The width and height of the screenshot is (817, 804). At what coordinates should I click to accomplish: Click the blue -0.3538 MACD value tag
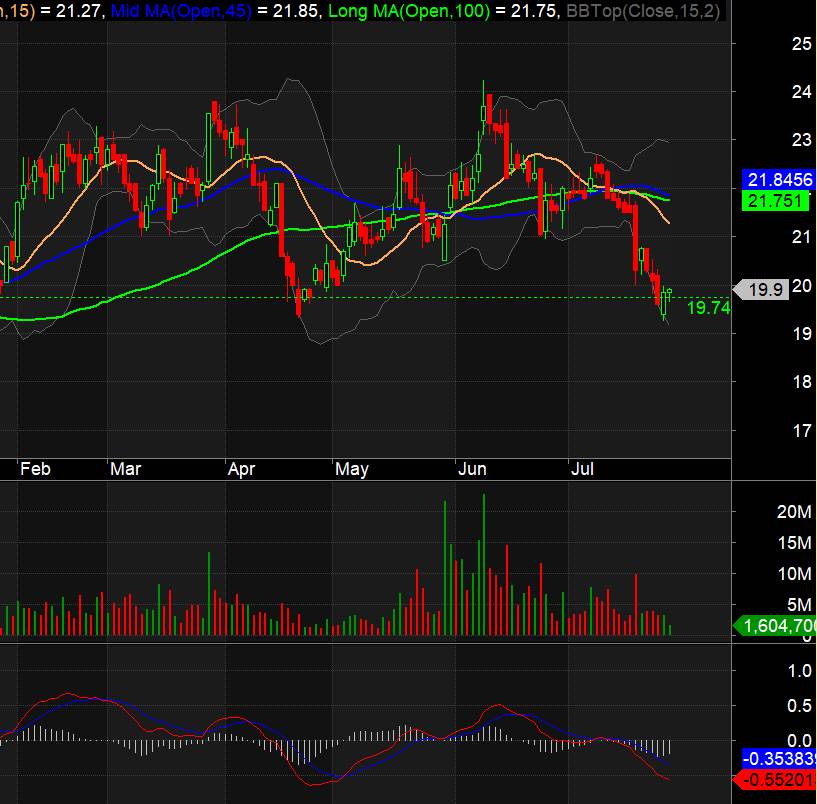(x=779, y=758)
